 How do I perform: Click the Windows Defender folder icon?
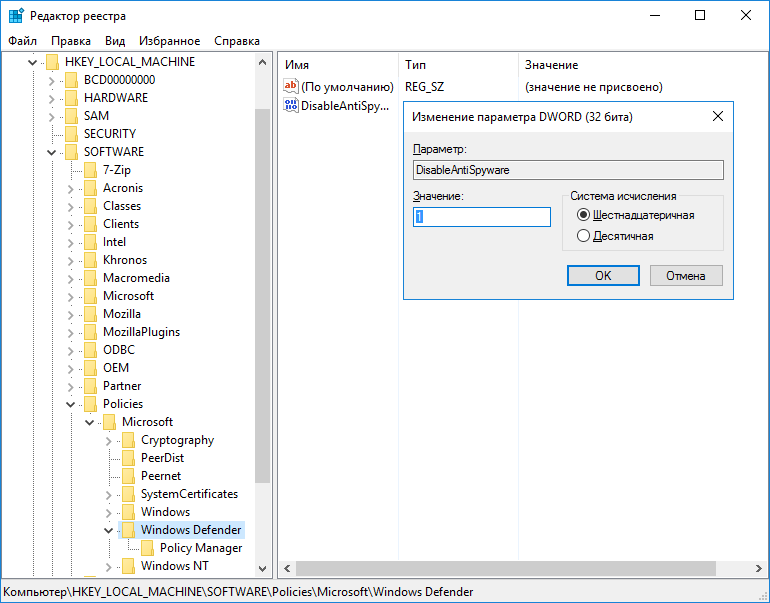coord(127,530)
